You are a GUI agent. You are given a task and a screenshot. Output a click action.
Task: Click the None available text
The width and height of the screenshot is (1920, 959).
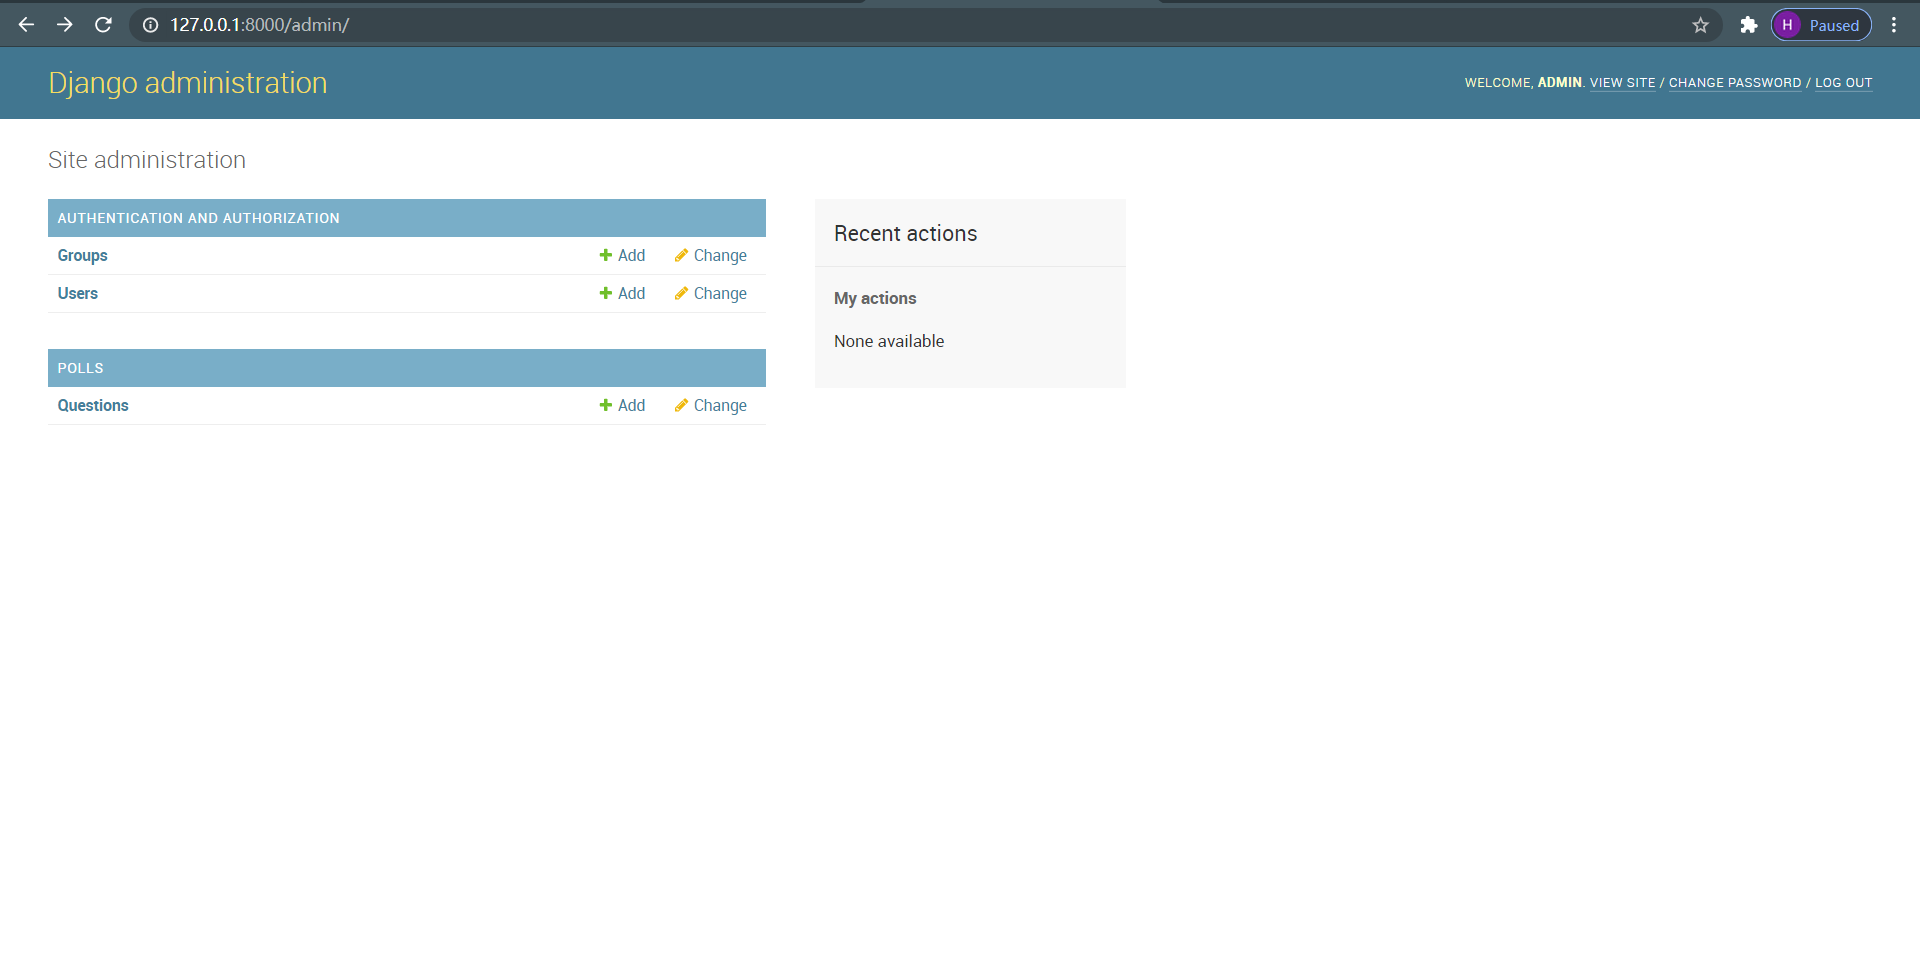pos(889,342)
